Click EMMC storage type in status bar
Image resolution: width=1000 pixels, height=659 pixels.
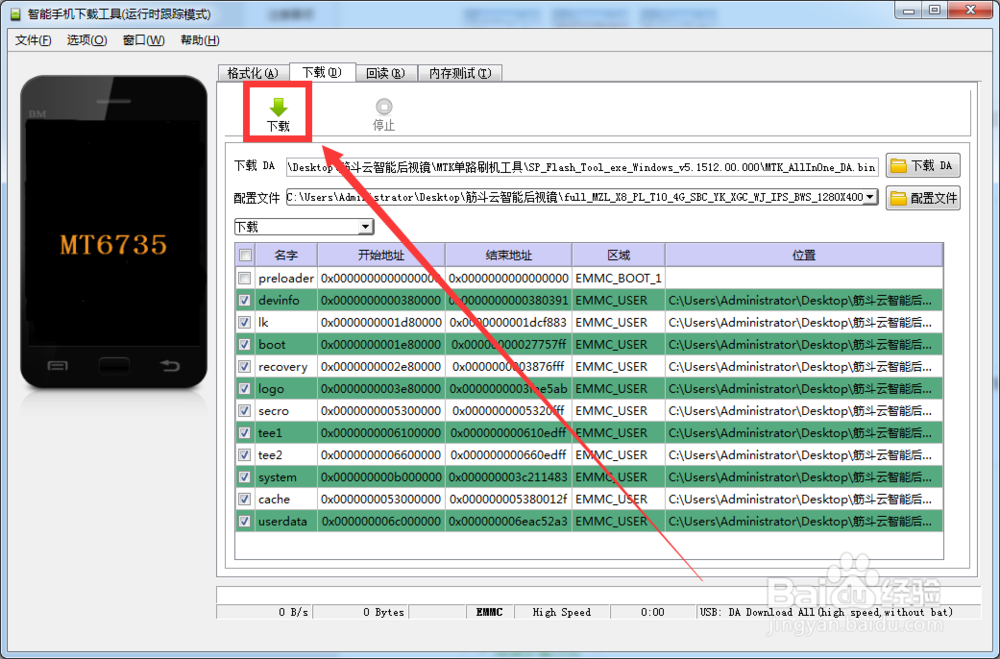[x=489, y=612]
